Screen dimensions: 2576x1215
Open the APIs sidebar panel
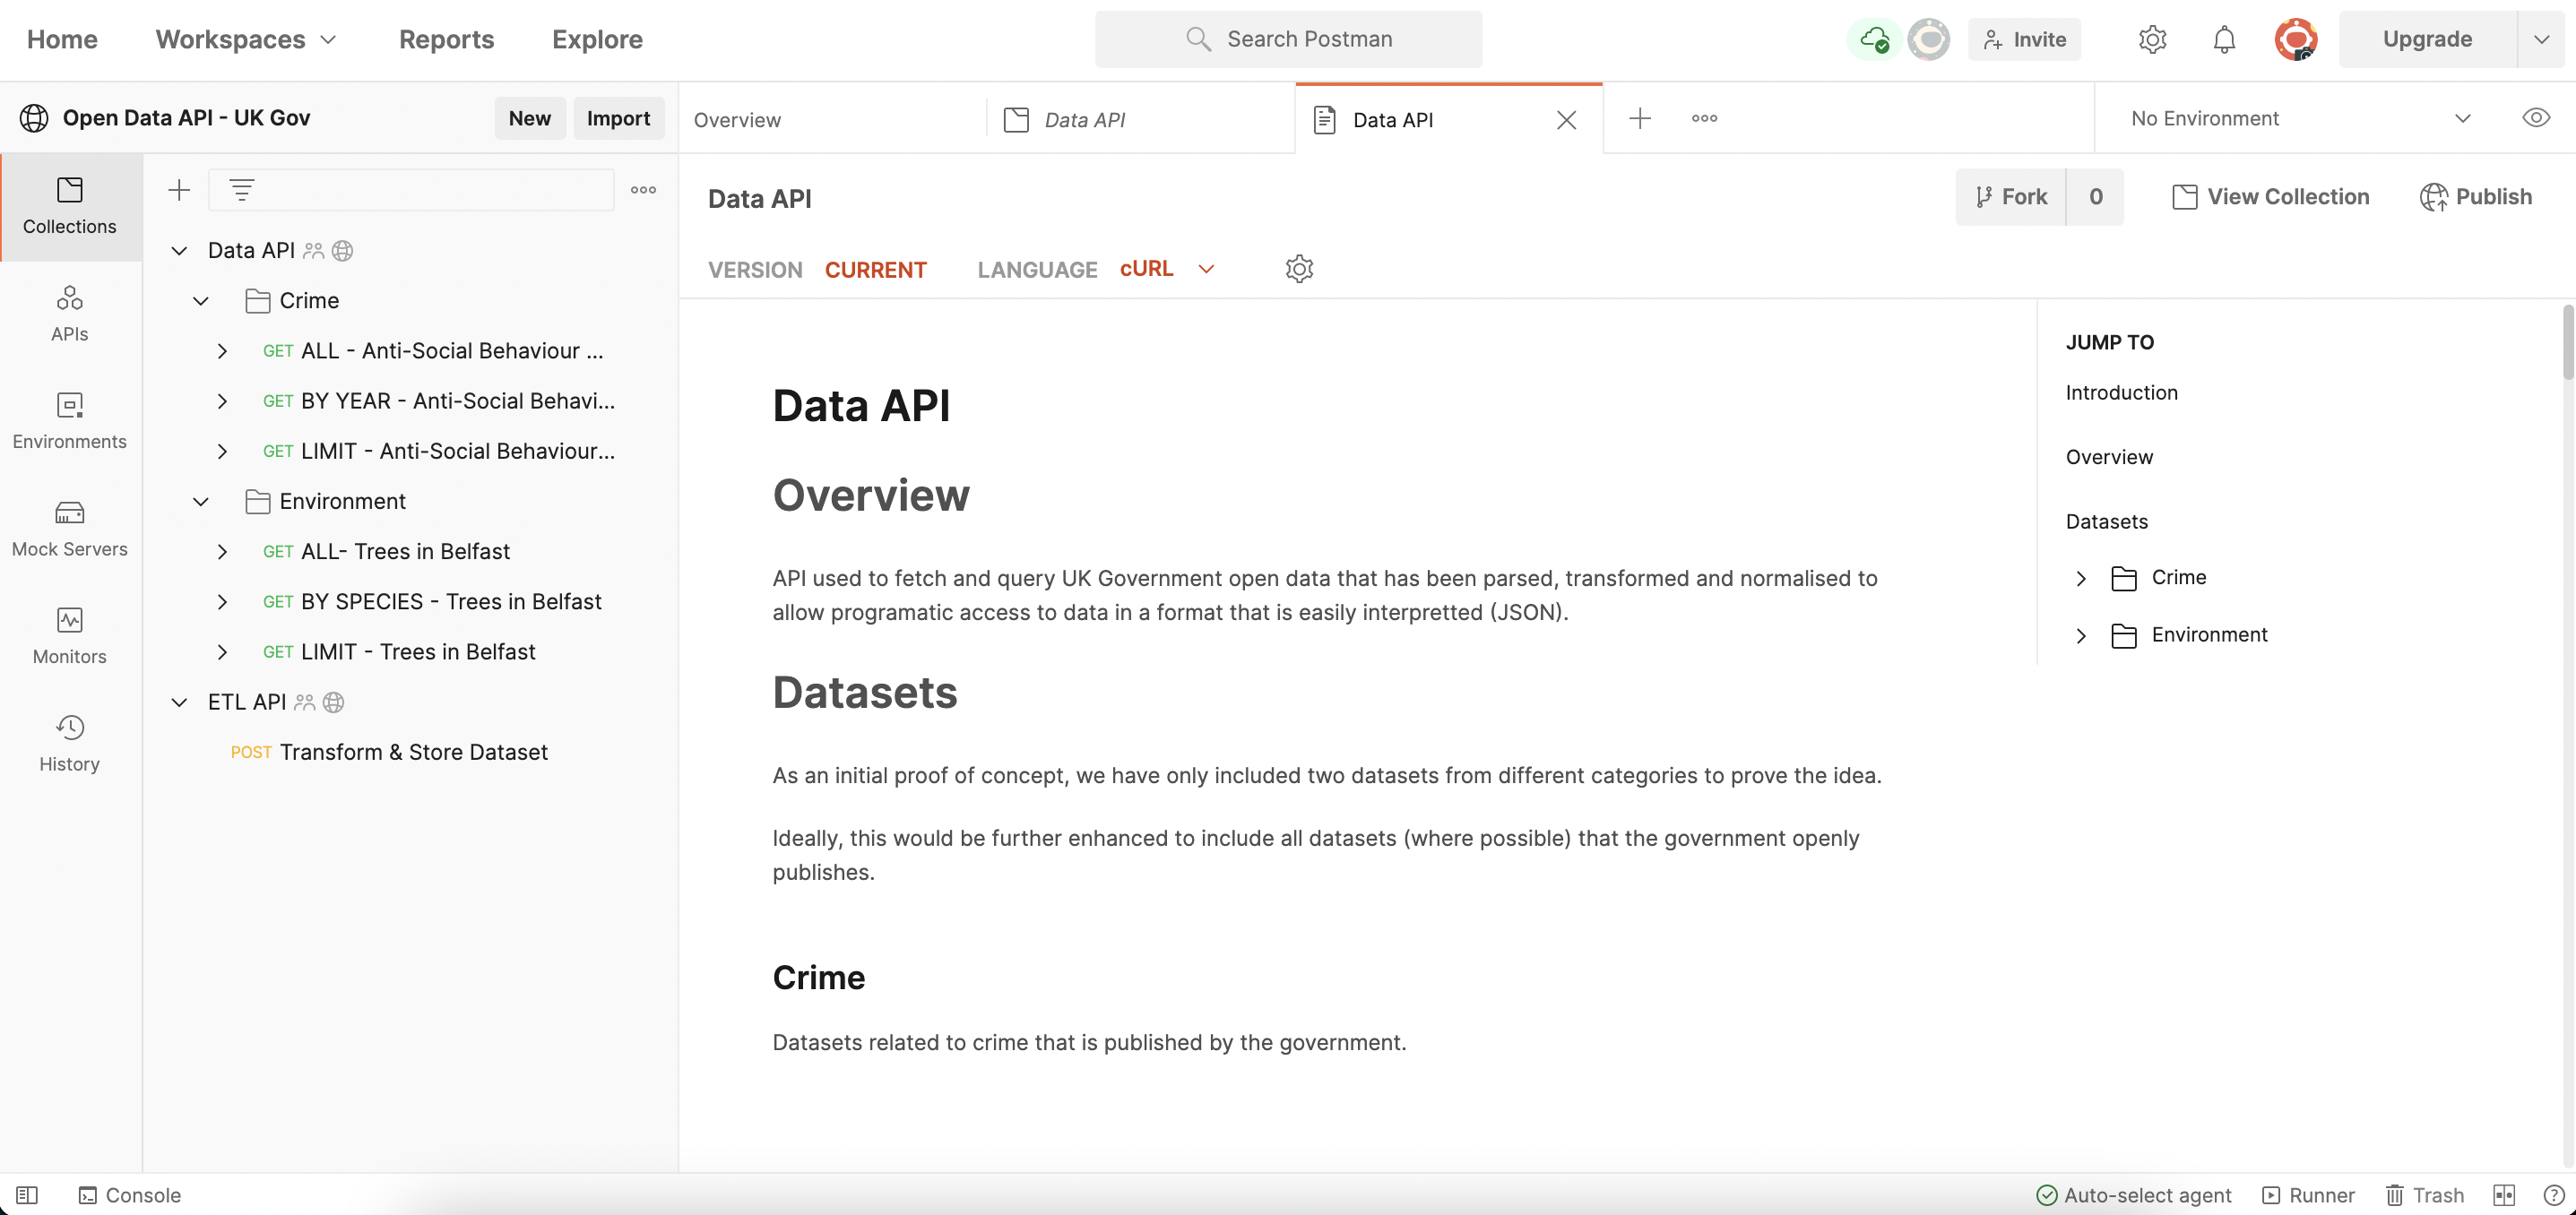pyautogui.click(x=69, y=313)
